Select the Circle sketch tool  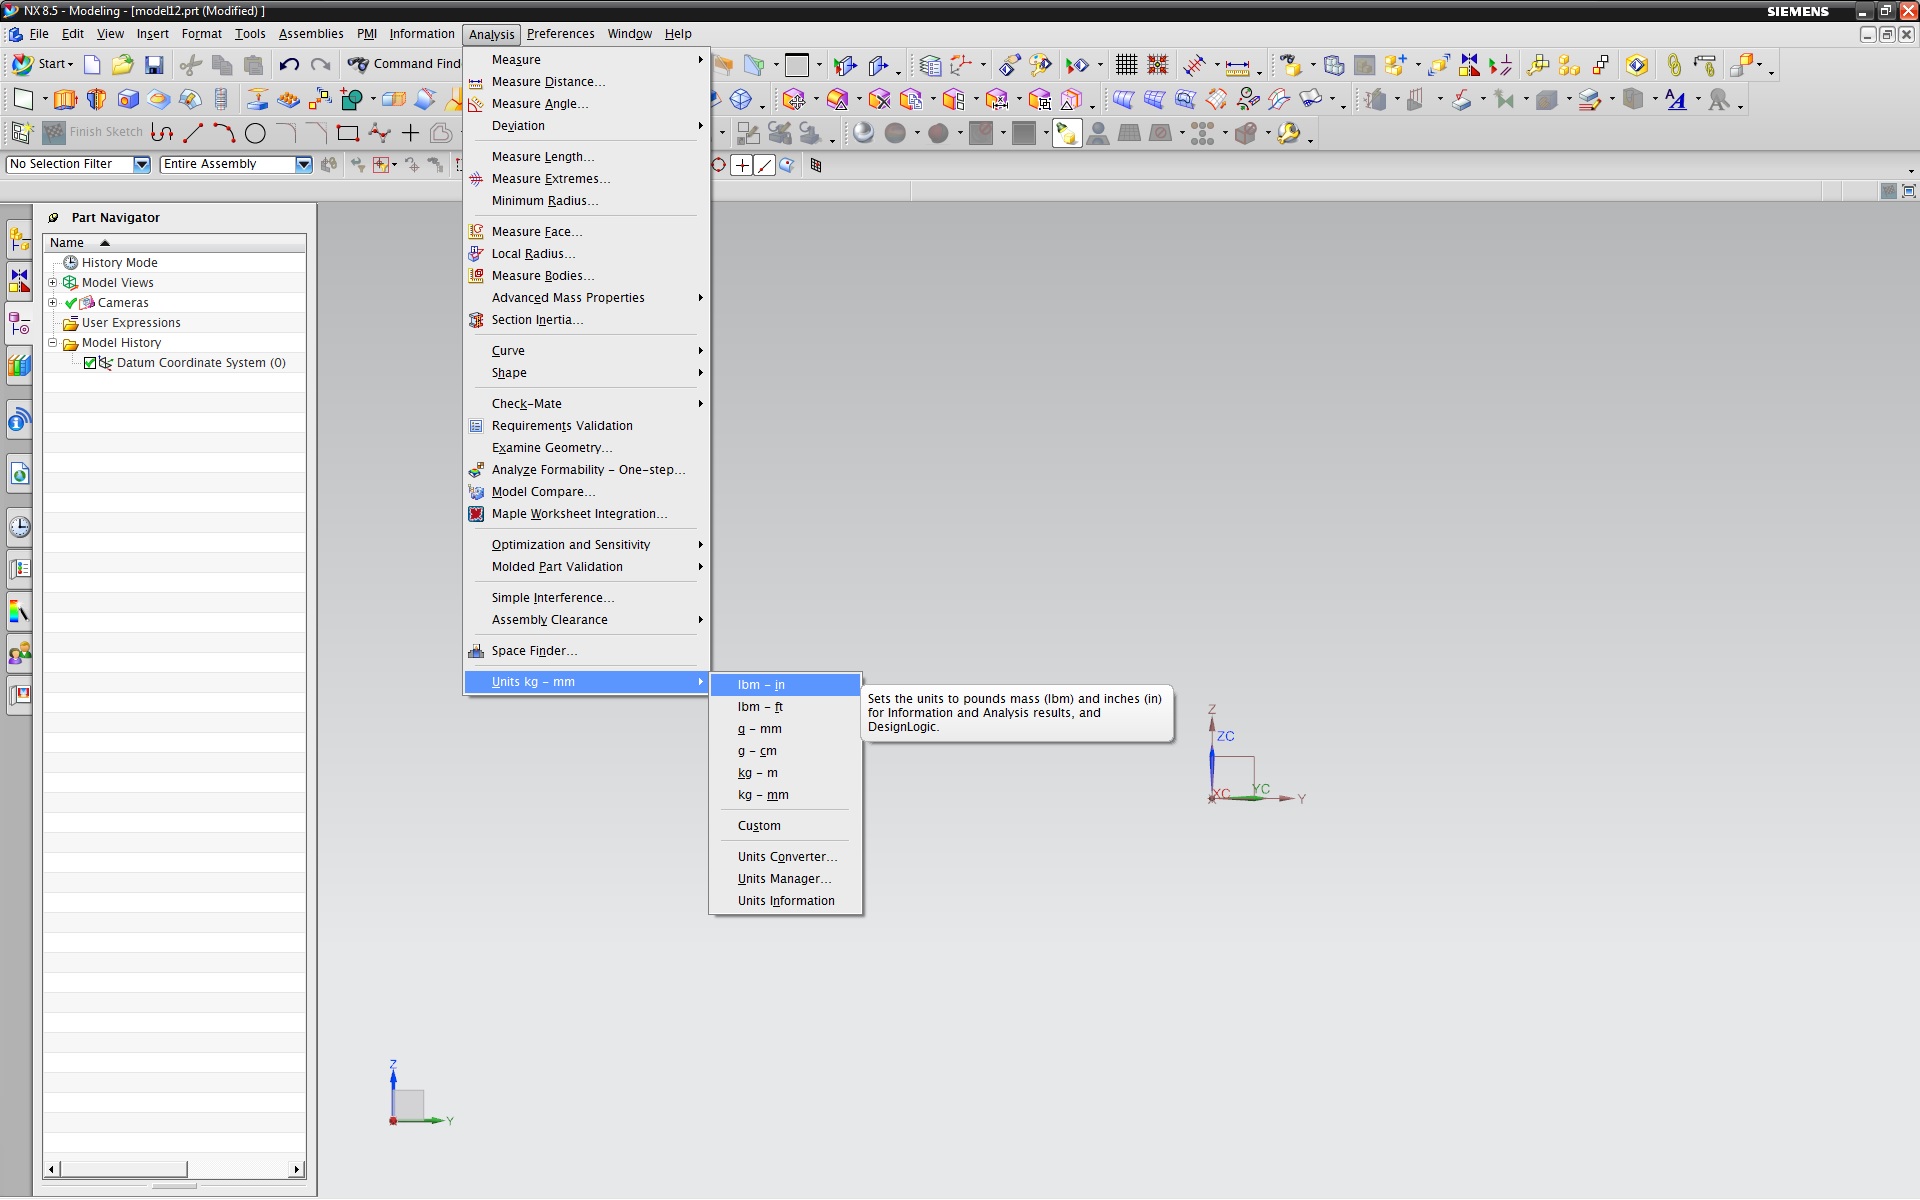255,133
